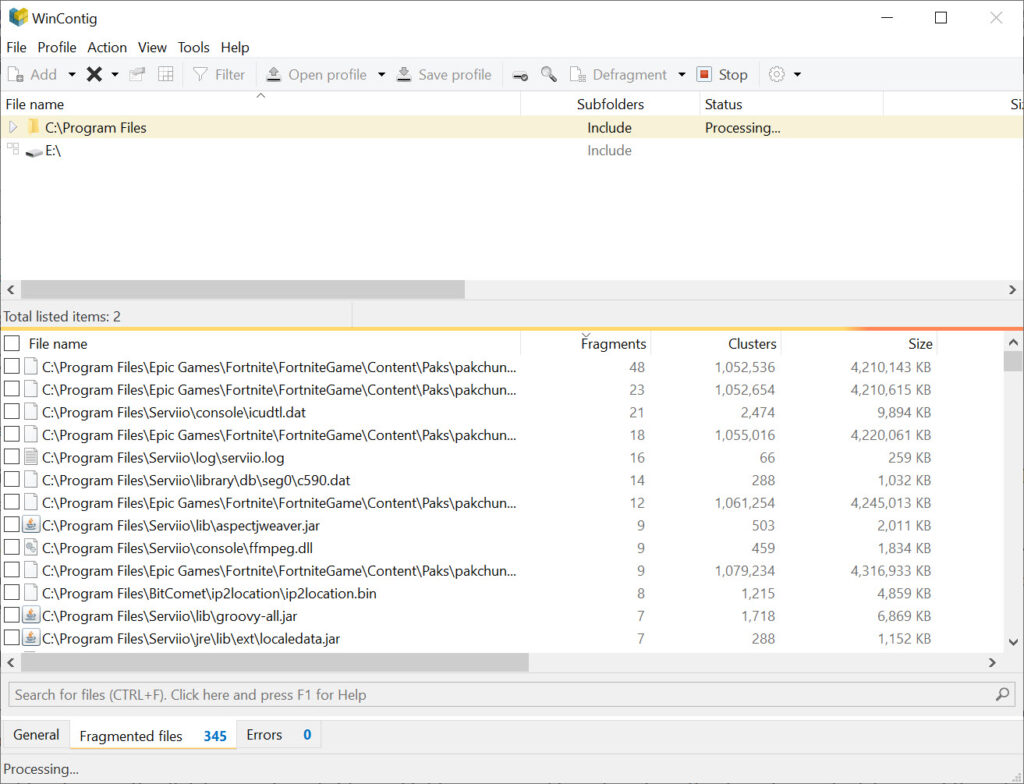This screenshot has height=784, width=1024.
Task: Open the Remove X dropdown arrow
Action: (115, 74)
